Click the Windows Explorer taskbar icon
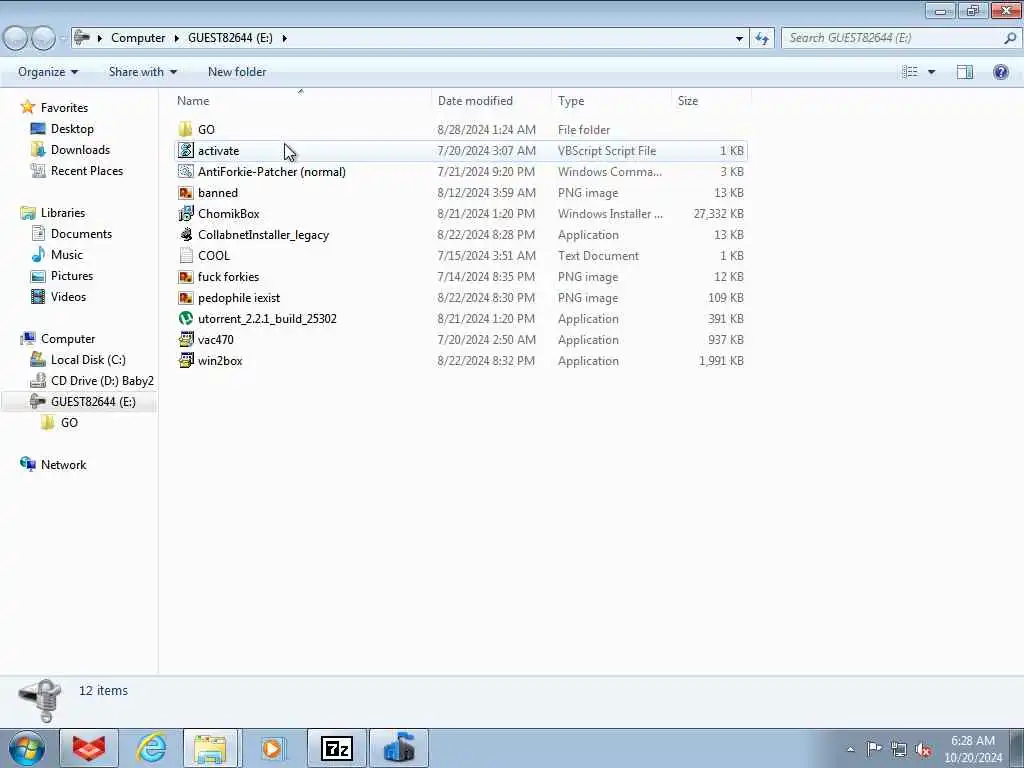This screenshot has width=1024, height=768. point(211,748)
